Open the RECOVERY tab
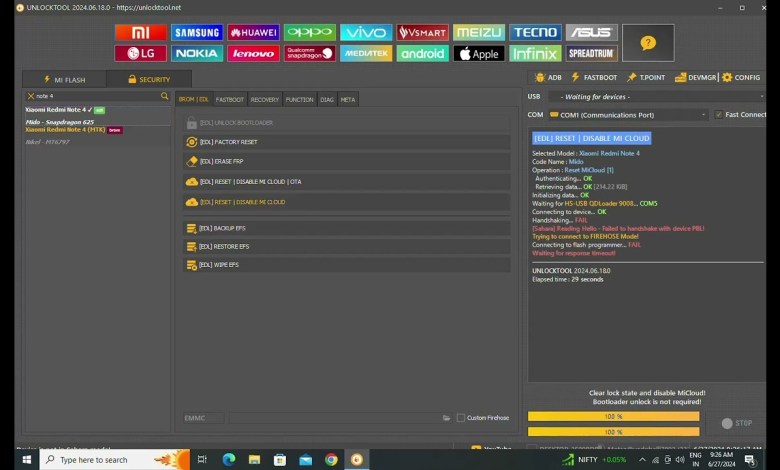The width and height of the screenshot is (780, 470). 265,99
